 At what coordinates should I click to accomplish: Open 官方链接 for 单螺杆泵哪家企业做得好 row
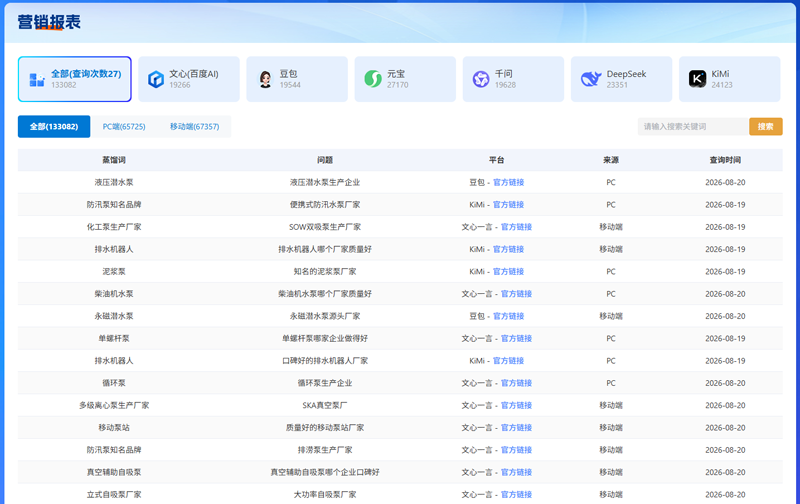pyautogui.click(x=516, y=338)
